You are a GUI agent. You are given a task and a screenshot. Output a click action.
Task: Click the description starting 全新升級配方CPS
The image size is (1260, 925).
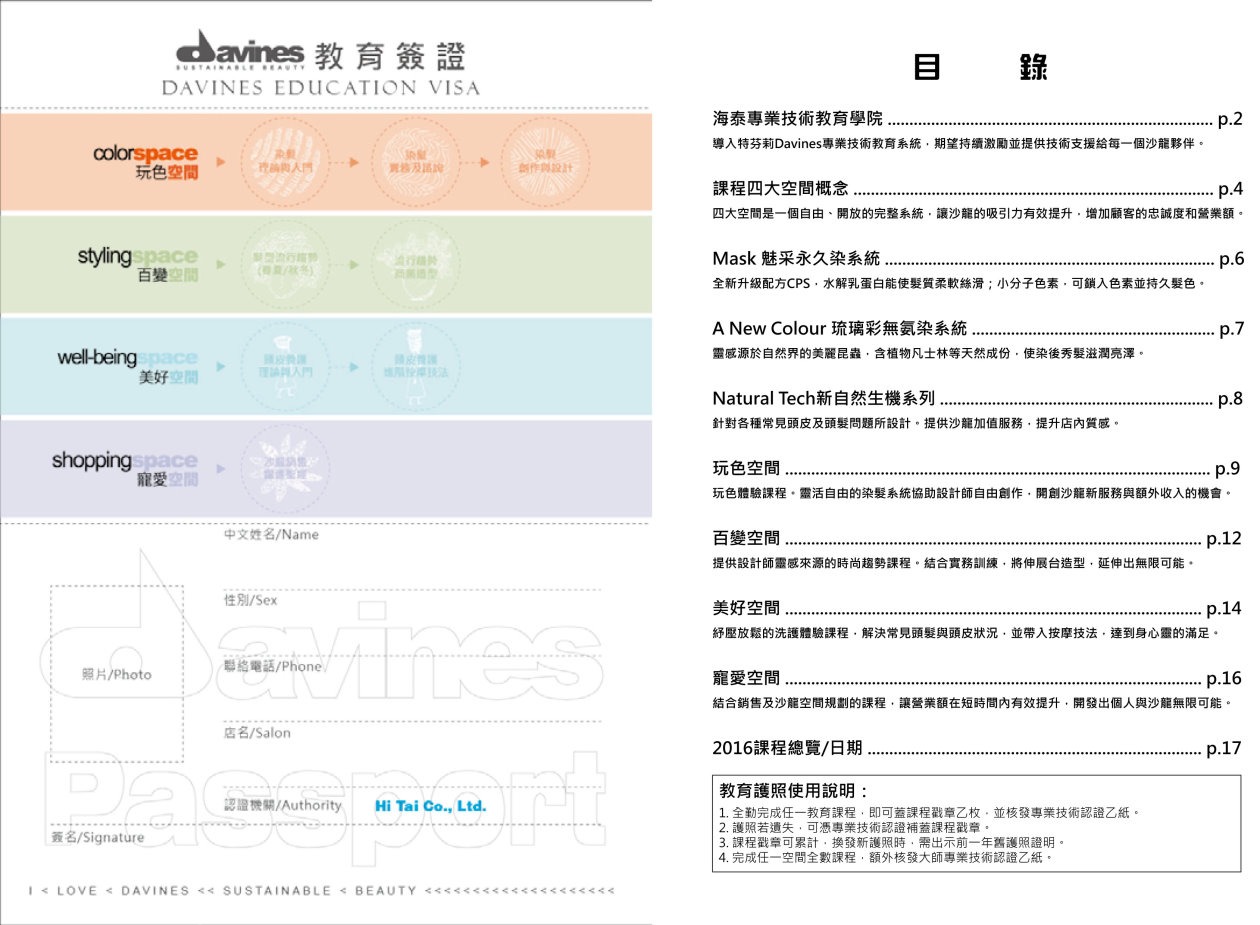click(960, 283)
